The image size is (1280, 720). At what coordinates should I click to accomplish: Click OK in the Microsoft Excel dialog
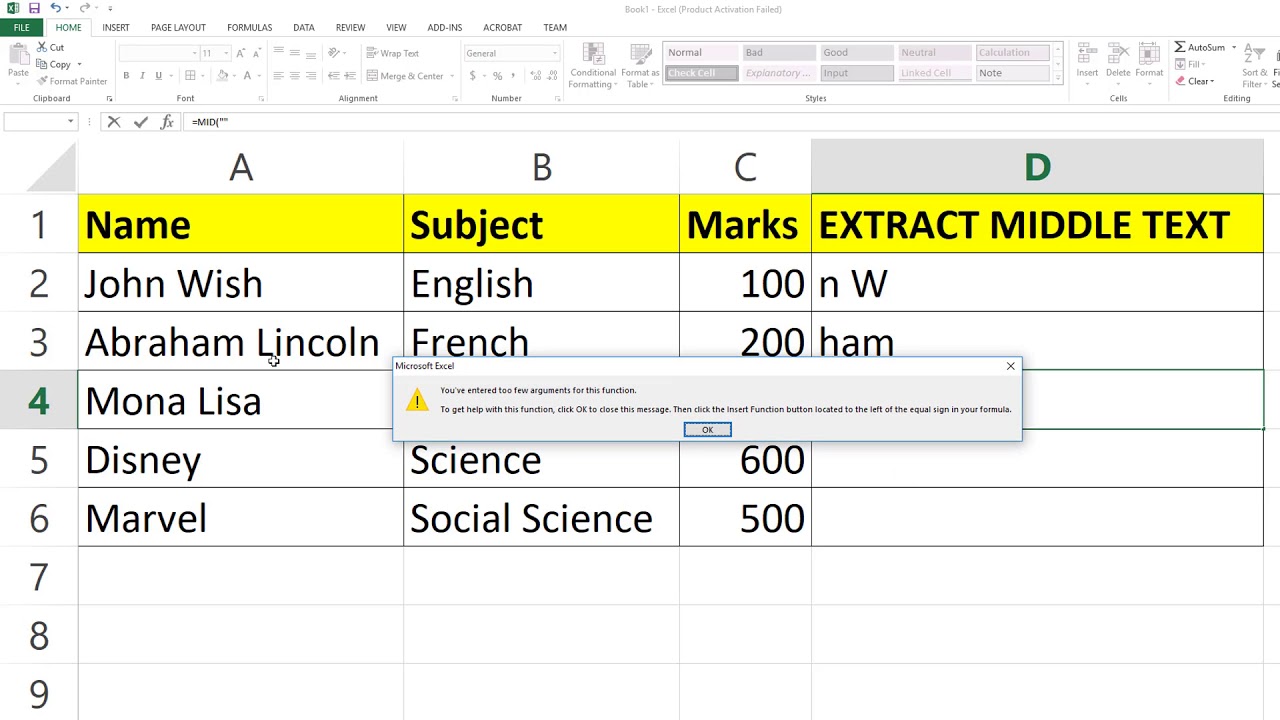[x=707, y=429]
